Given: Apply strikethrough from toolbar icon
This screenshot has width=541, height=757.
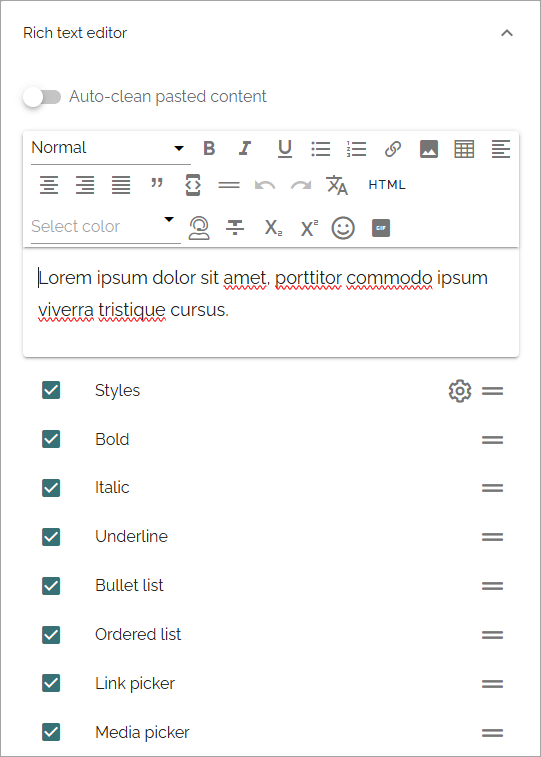Looking at the screenshot, I should click(x=235, y=227).
